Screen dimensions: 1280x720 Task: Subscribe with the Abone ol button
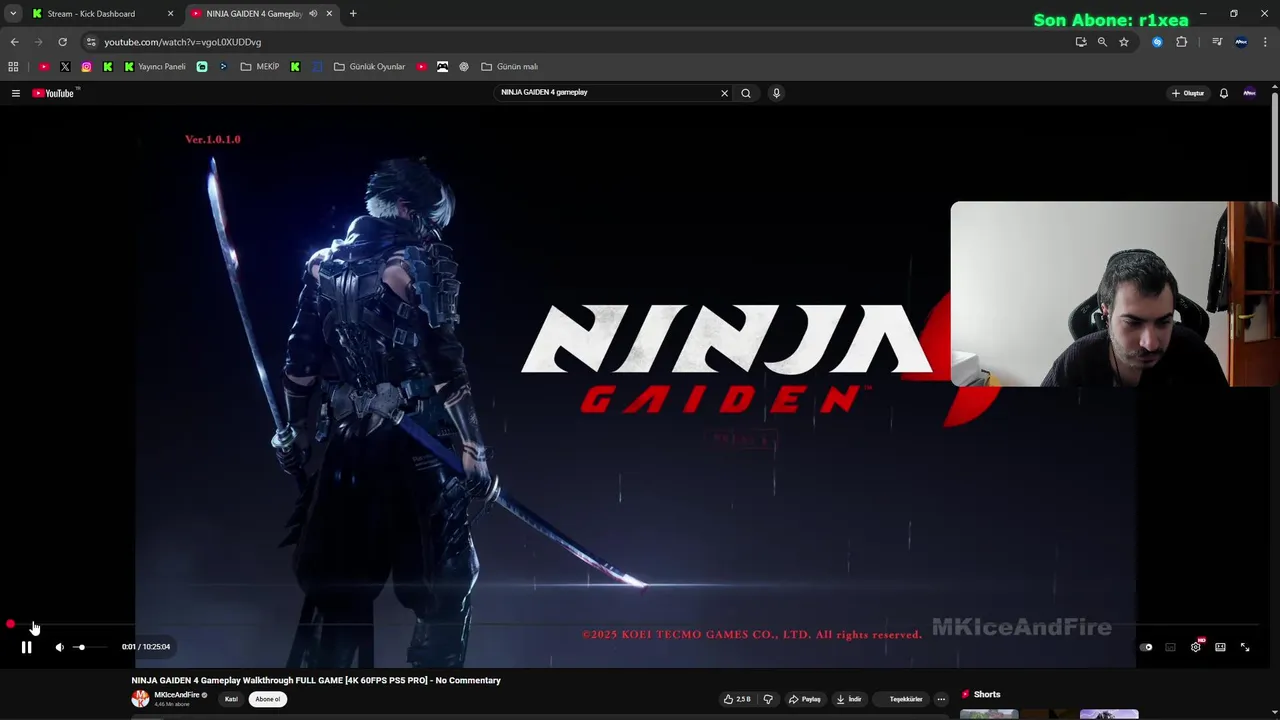pos(268,699)
